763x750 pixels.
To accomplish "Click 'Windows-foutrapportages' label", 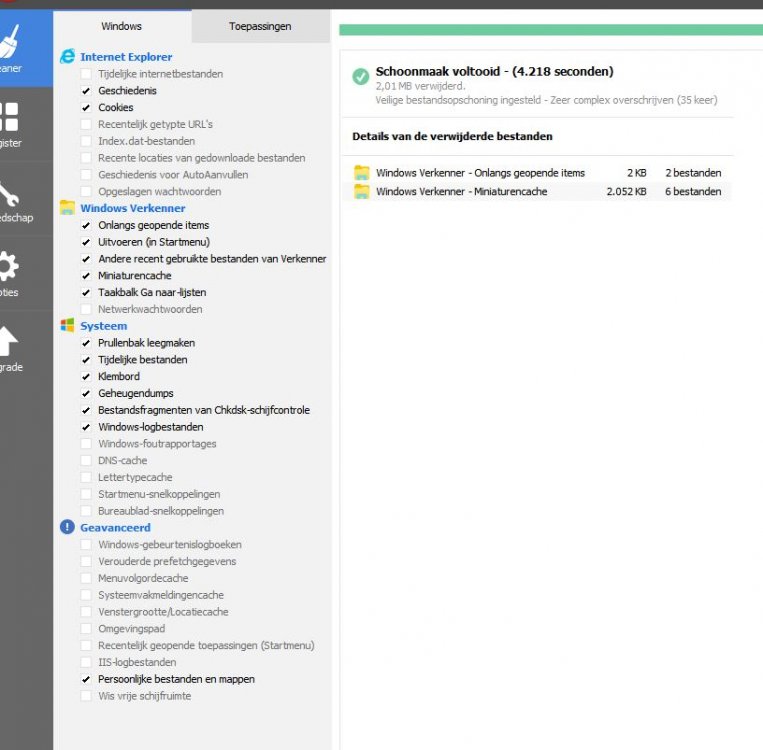I will tap(157, 444).
